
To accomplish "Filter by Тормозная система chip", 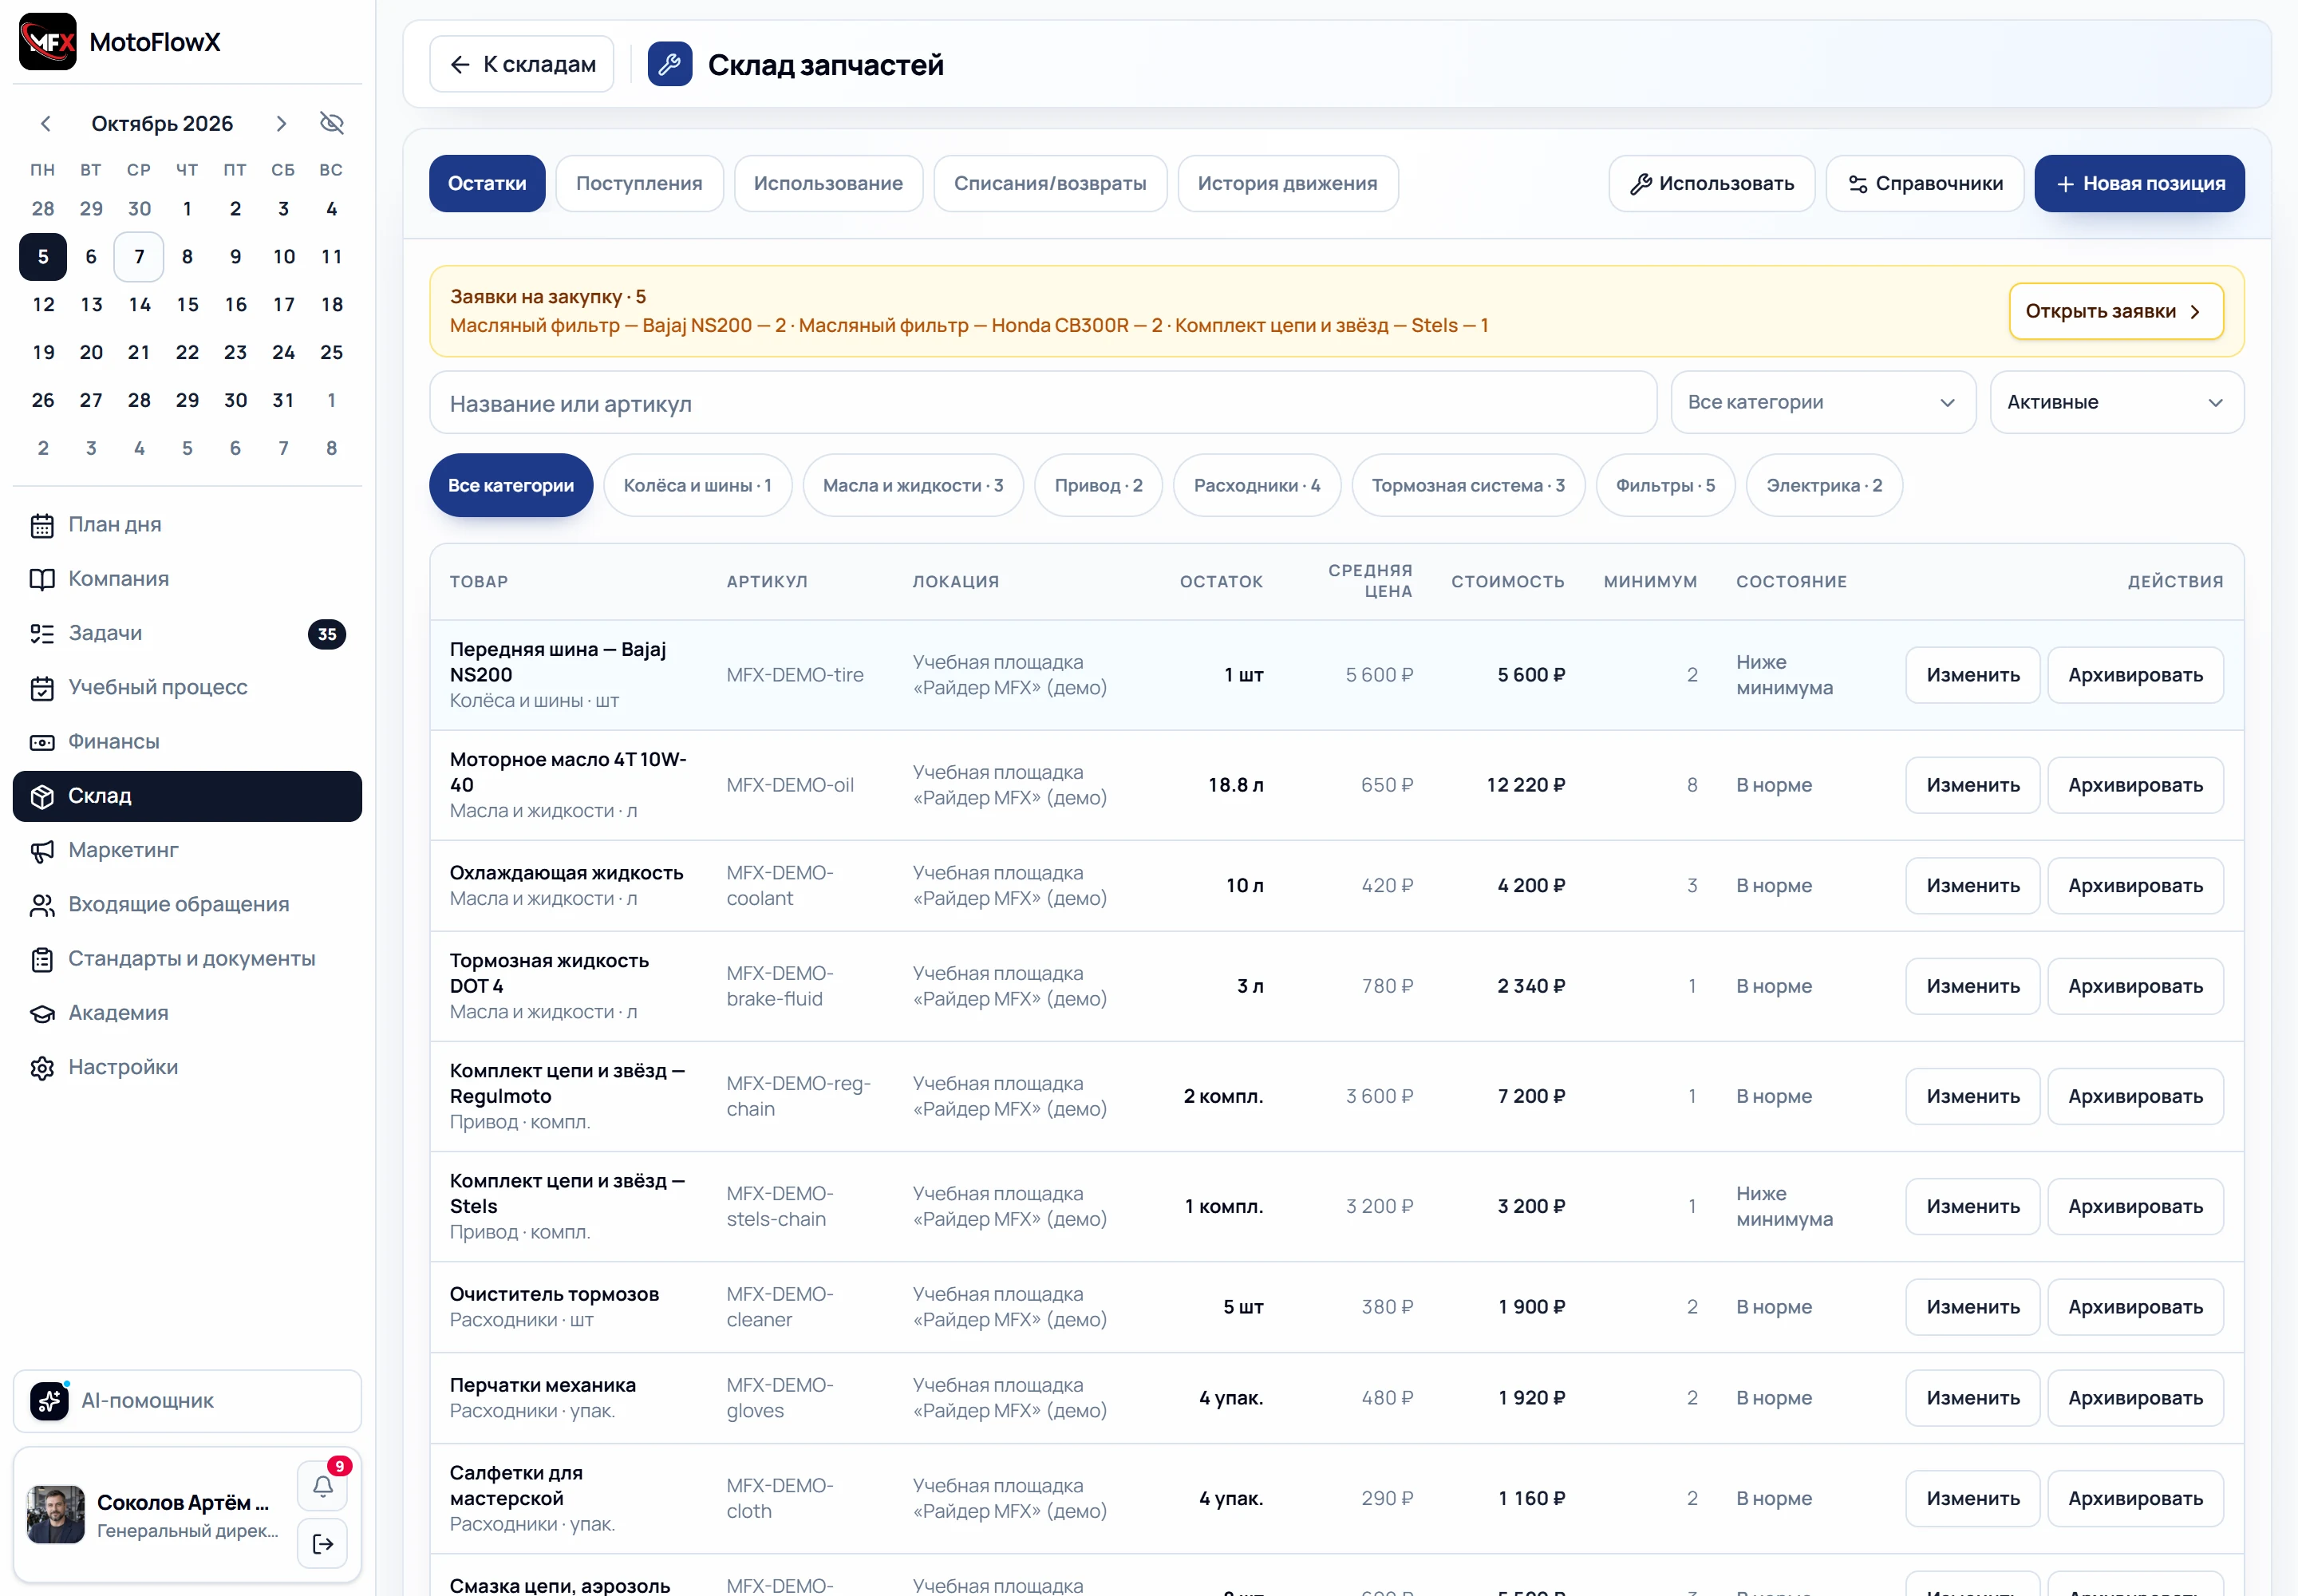I will pyautogui.click(x=1468, y=485).
